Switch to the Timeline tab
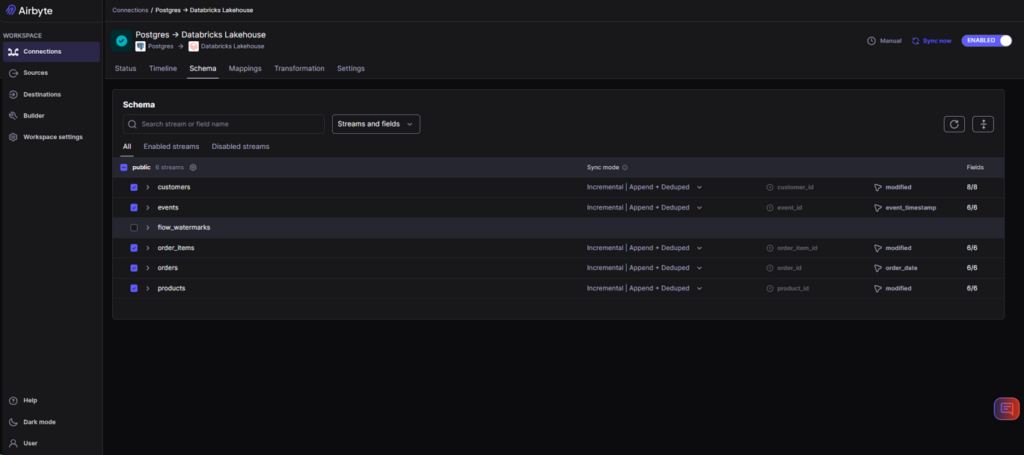 click(163, 69)
